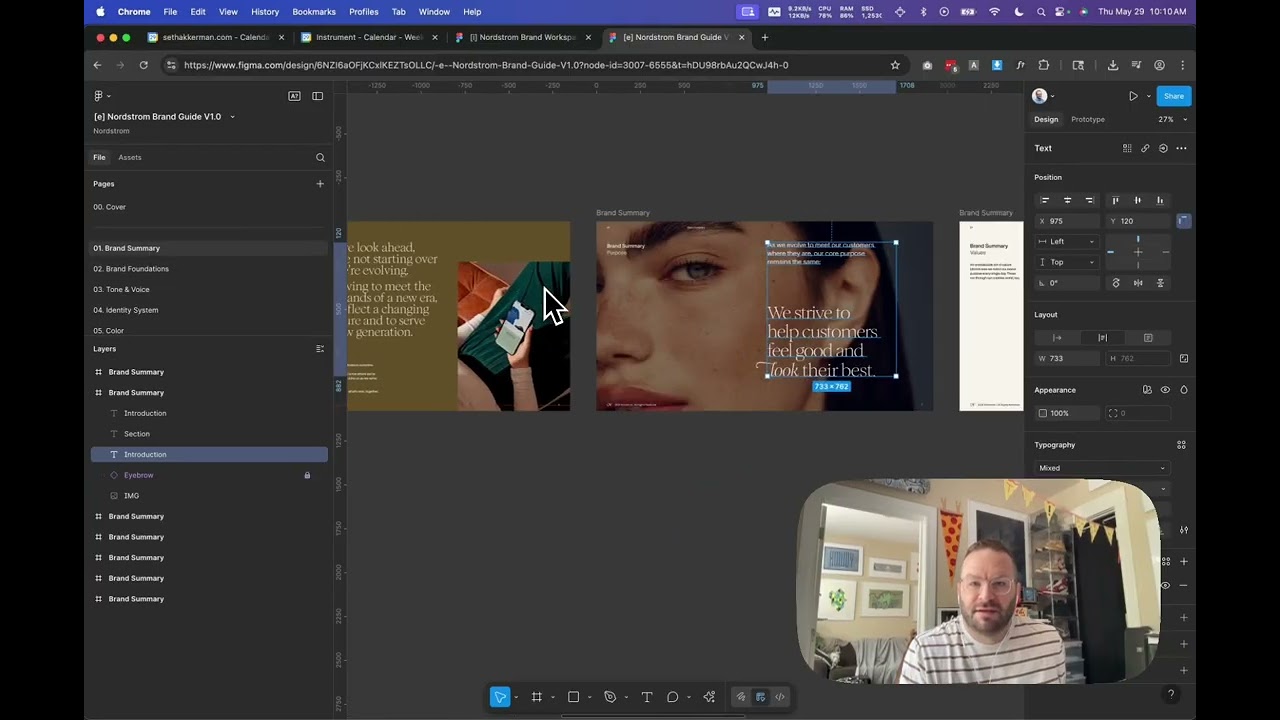Open Frame tool options arrow
The height and width of the screenshot is (720, 1280).
coord(552,697)
